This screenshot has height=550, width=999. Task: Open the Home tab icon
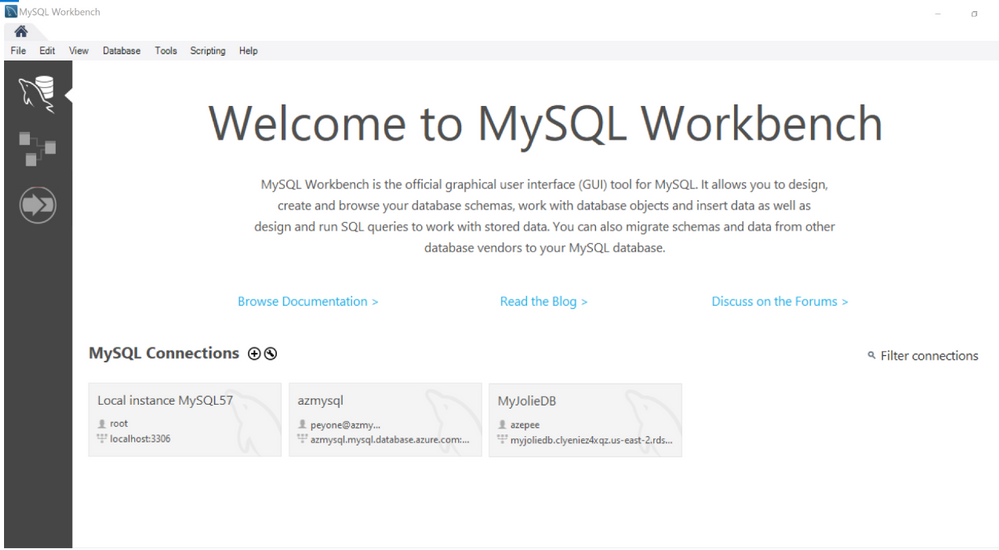click(x=21, y=31)
